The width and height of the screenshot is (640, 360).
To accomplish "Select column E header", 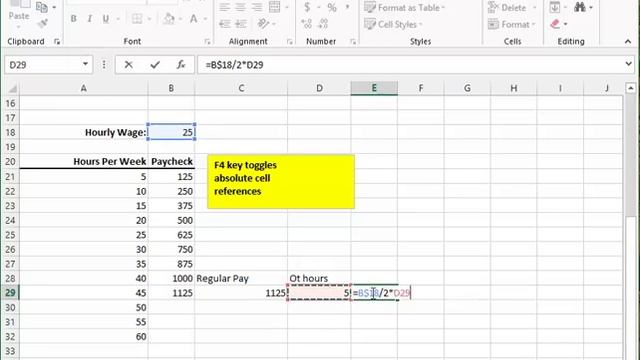I will point(374,88).
